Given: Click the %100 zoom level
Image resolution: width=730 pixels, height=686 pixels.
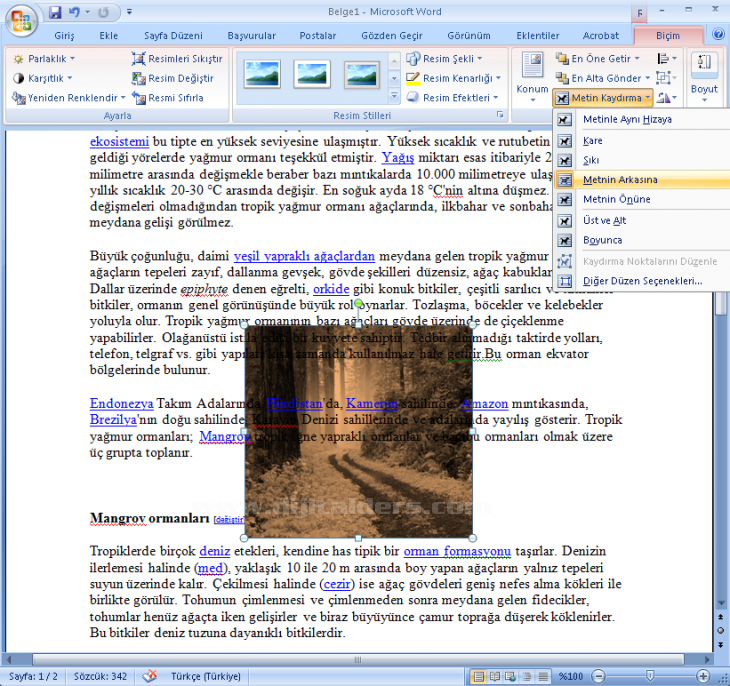Looking at the screenshot, I should 571,676.
